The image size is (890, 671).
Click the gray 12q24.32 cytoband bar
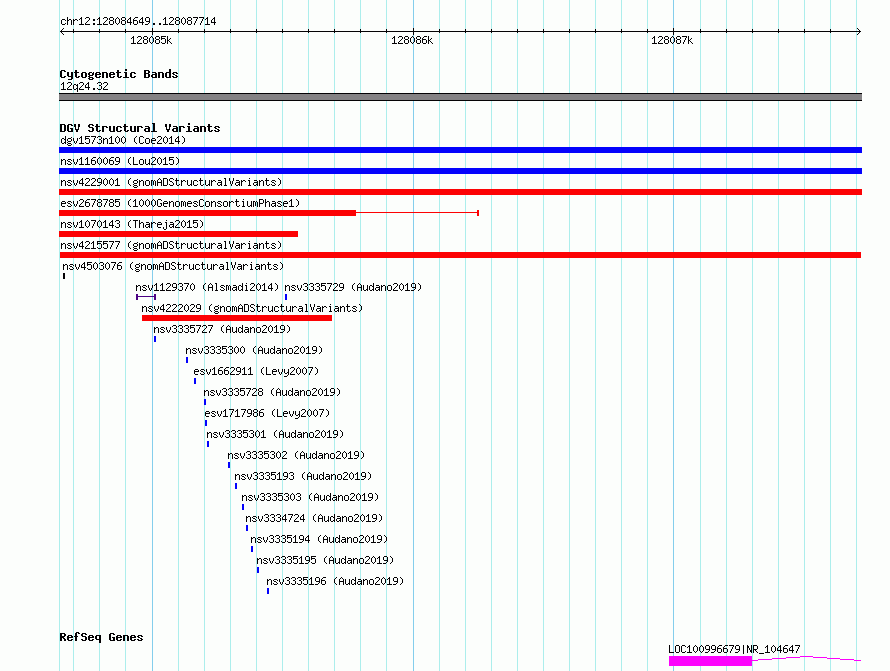pos(460,97)
